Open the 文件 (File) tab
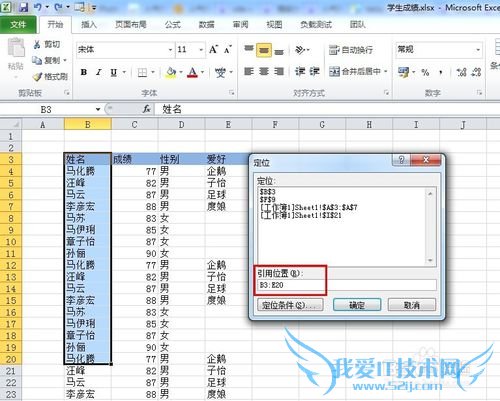 (x=18, y=25)
